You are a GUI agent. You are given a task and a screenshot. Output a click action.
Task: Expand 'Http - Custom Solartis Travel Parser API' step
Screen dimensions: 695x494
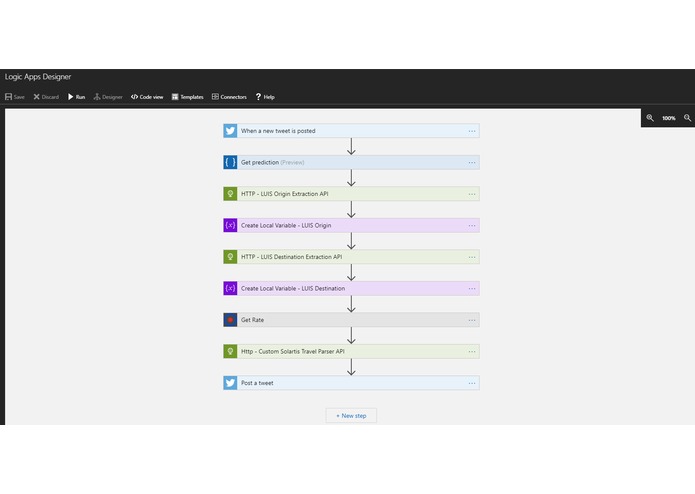coord(351,351)
